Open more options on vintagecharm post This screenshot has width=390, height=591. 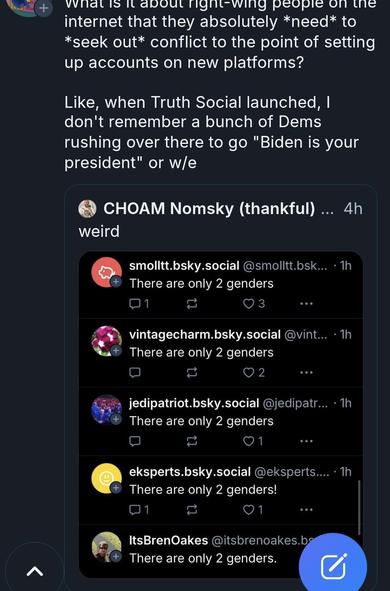pyautogui.click(x=306, y=372)
